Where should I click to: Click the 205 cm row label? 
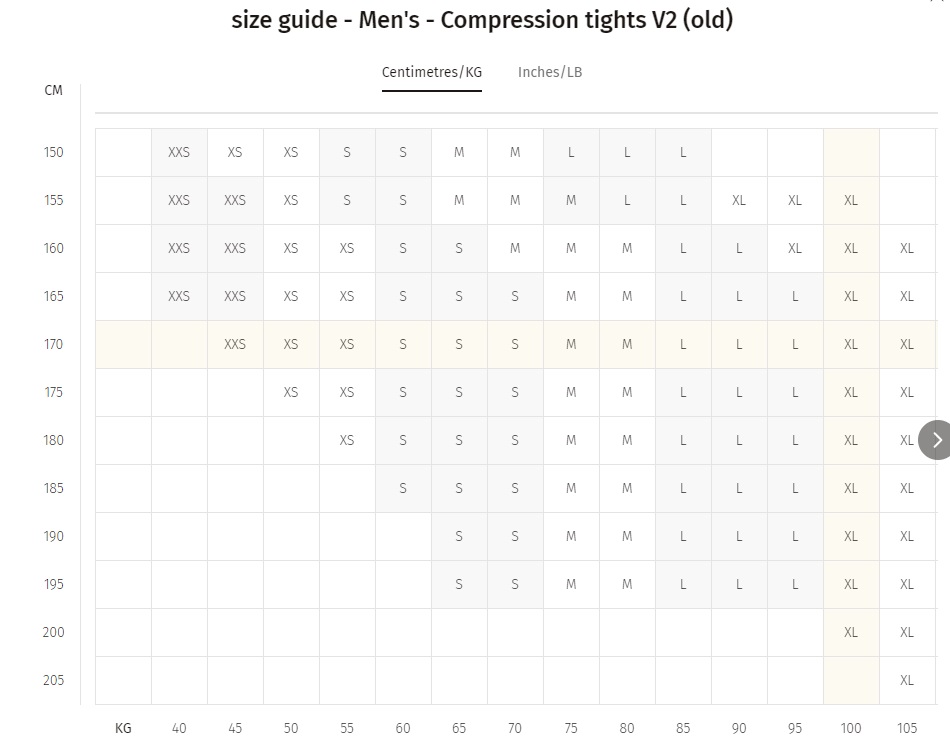pyautogui.click(x=53, y=680)
